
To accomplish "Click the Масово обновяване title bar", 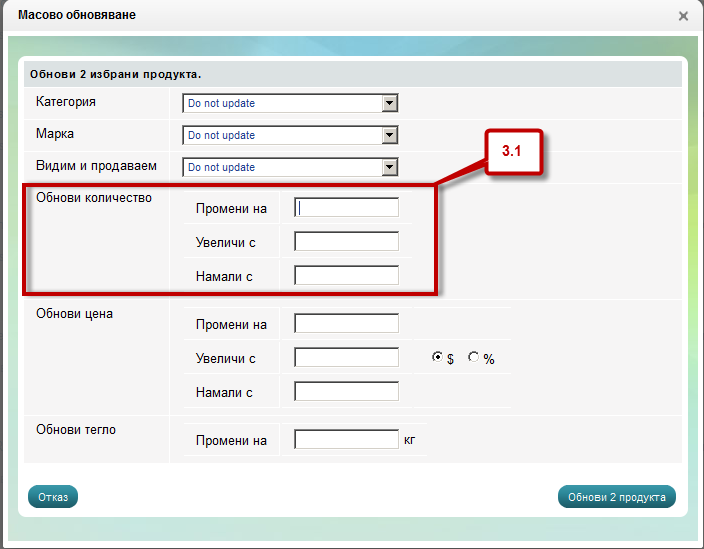I will (300, 16).
